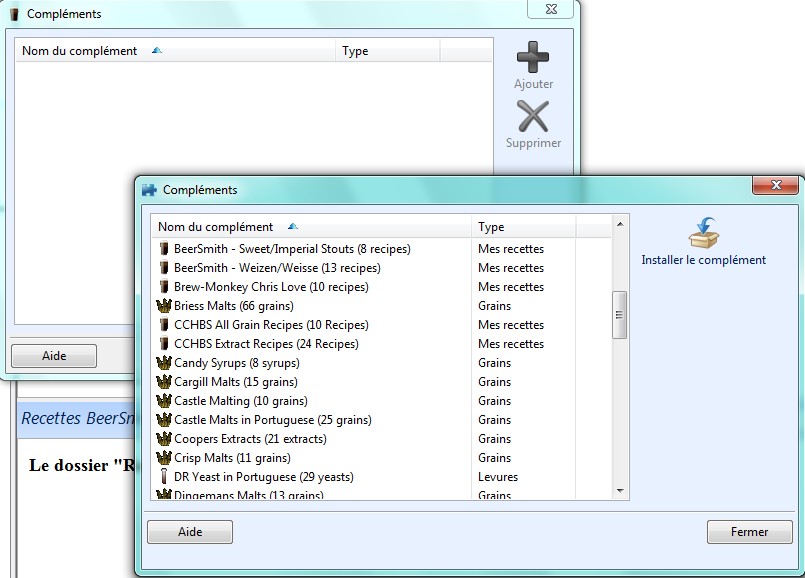The height and width of the screenshot is (578, 805).
Task: Select Coopers Extracts (21 extracts) entry
Action: (250, 439)
